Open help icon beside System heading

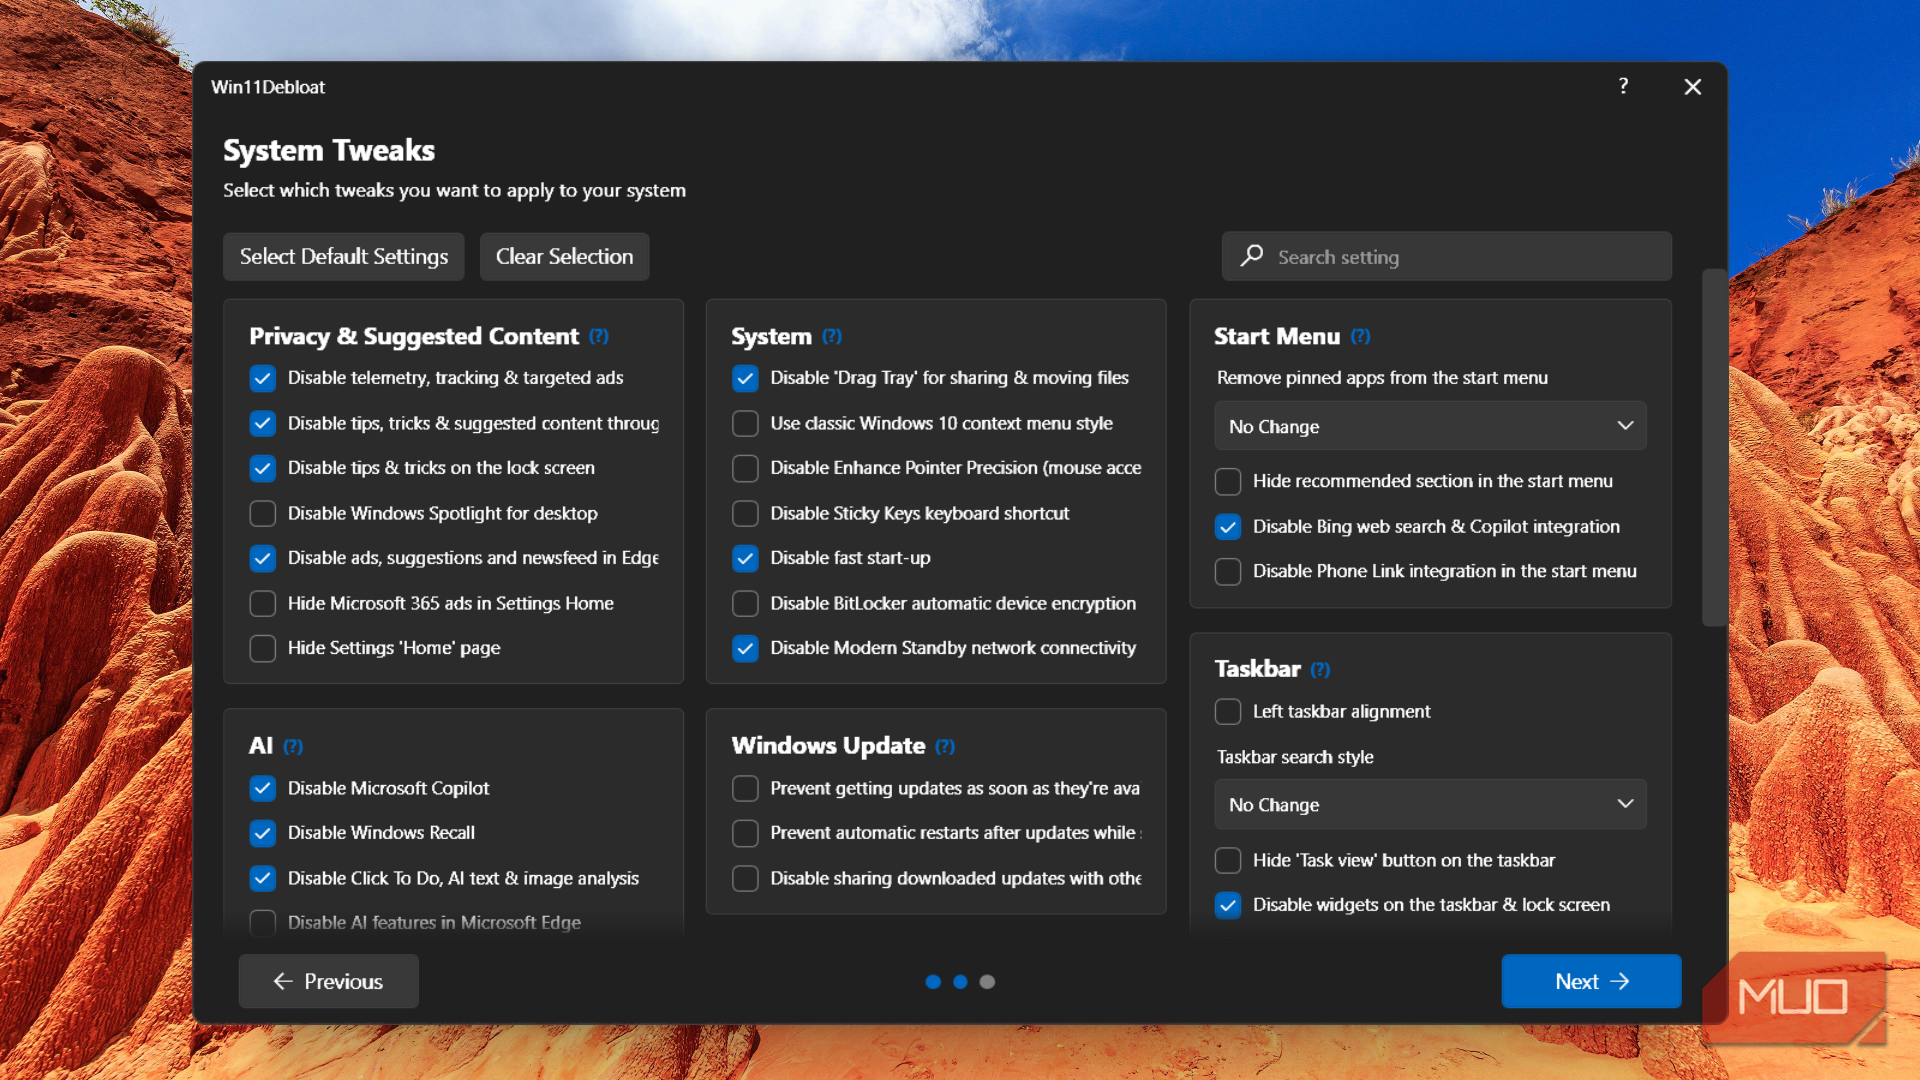click(x=832, y=336)
